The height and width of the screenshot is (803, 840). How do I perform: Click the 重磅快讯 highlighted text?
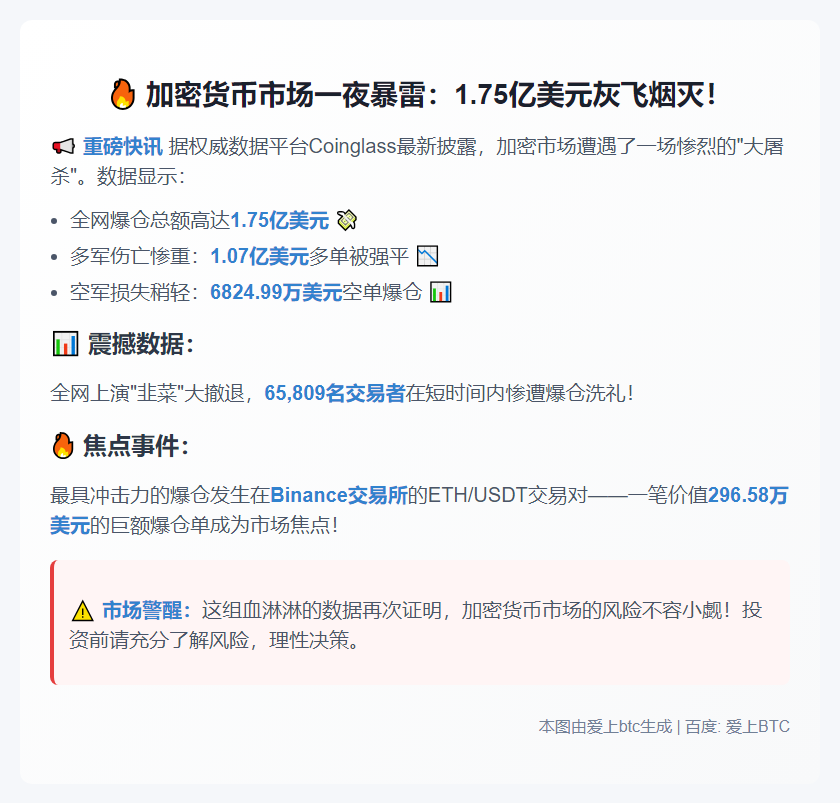tap(123, 146)
